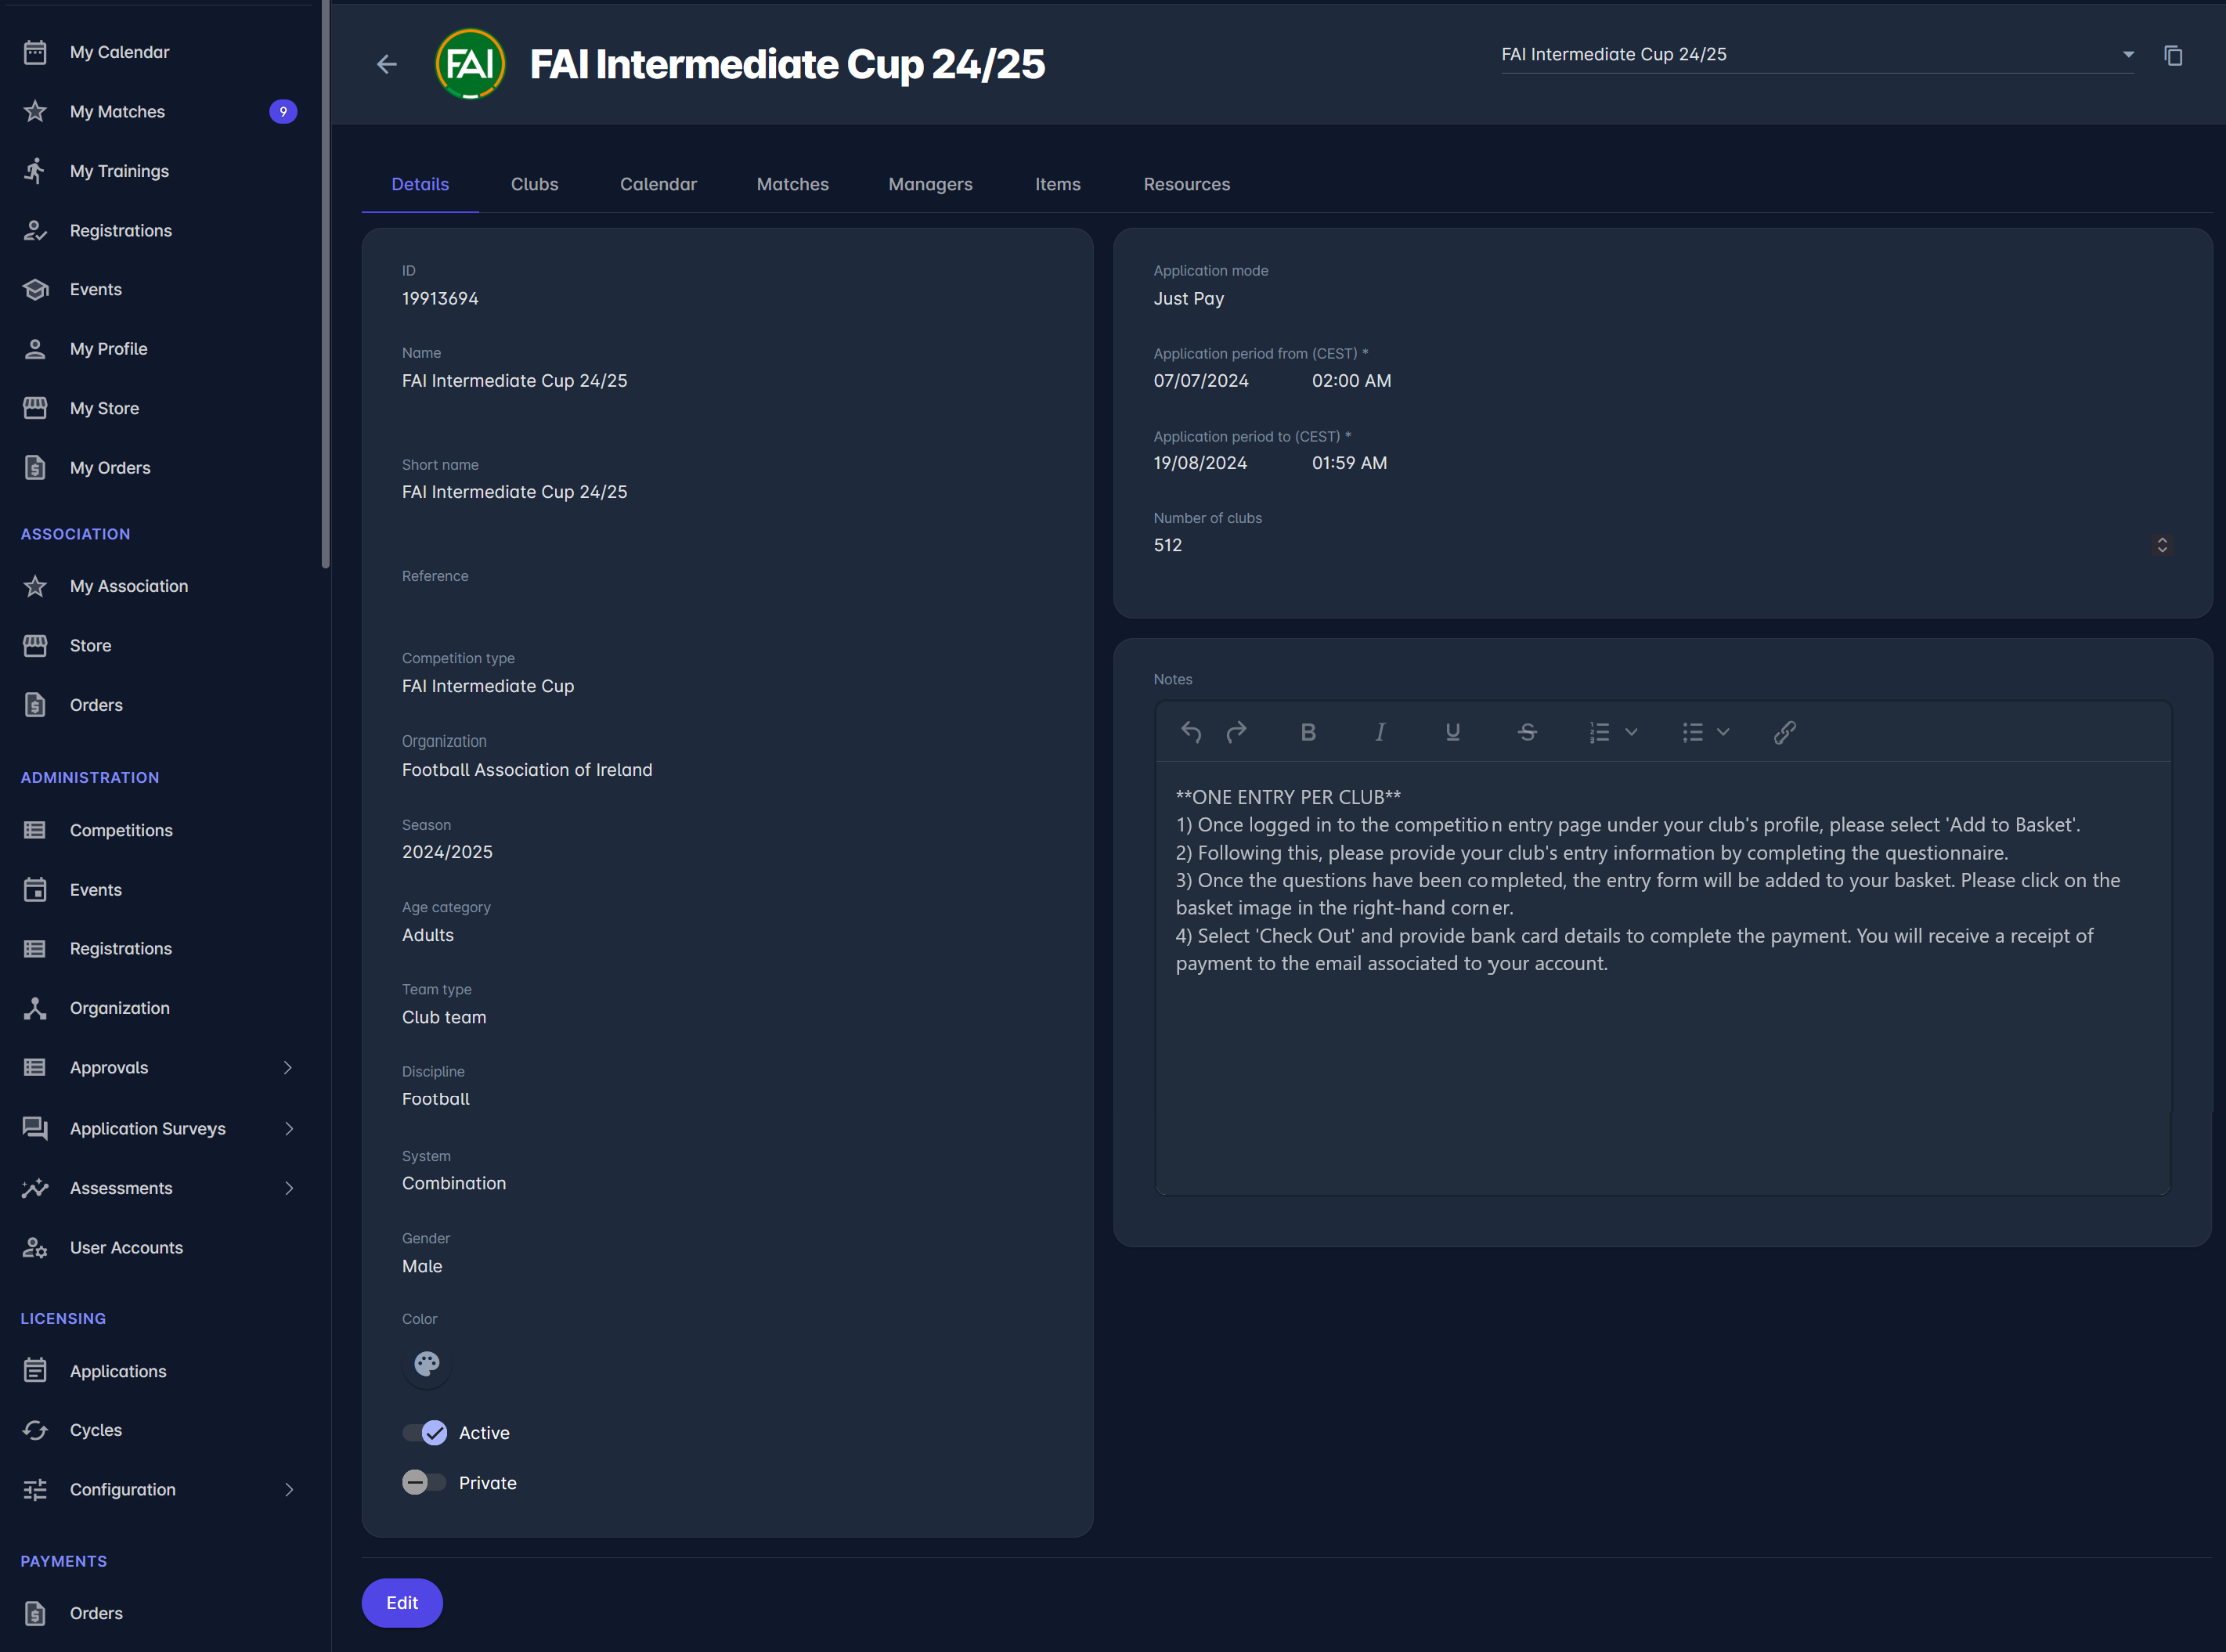2226x1652 pixels.
Task: Open the competition selector dropdown
Action: [x=1817, y=55]
